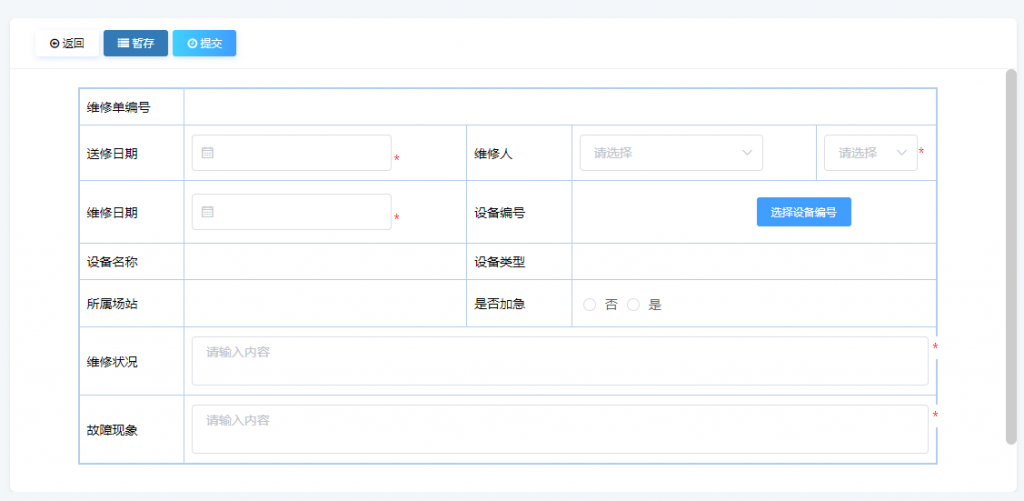Image resolution: width=1024 pixels, height=501 pixels.
Task: Expand the narrow 请选择 dropdown beside 维修人
Action: click(870, 153)
